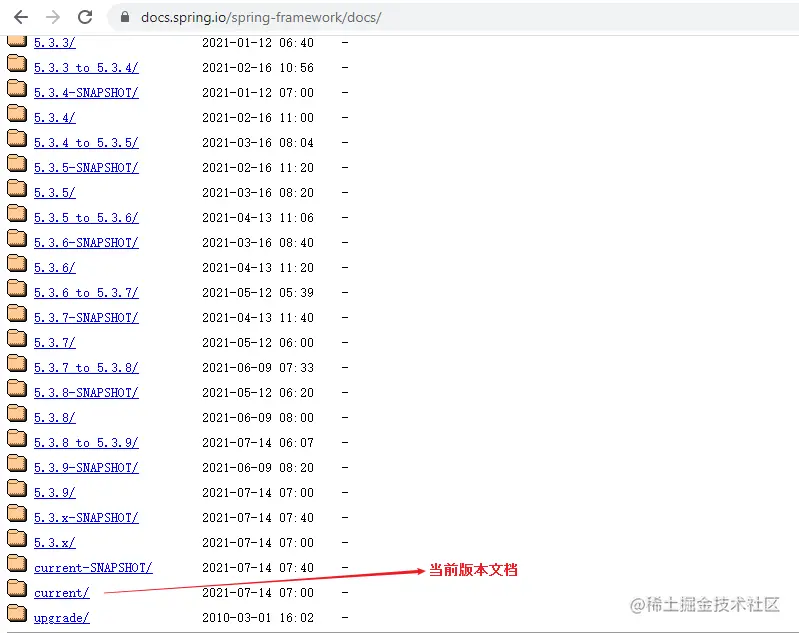Screen dimensions: 799x633
Task: Click the folder icon beside 5.3.5 to 5.3.6/
Action: click(17, 213)
